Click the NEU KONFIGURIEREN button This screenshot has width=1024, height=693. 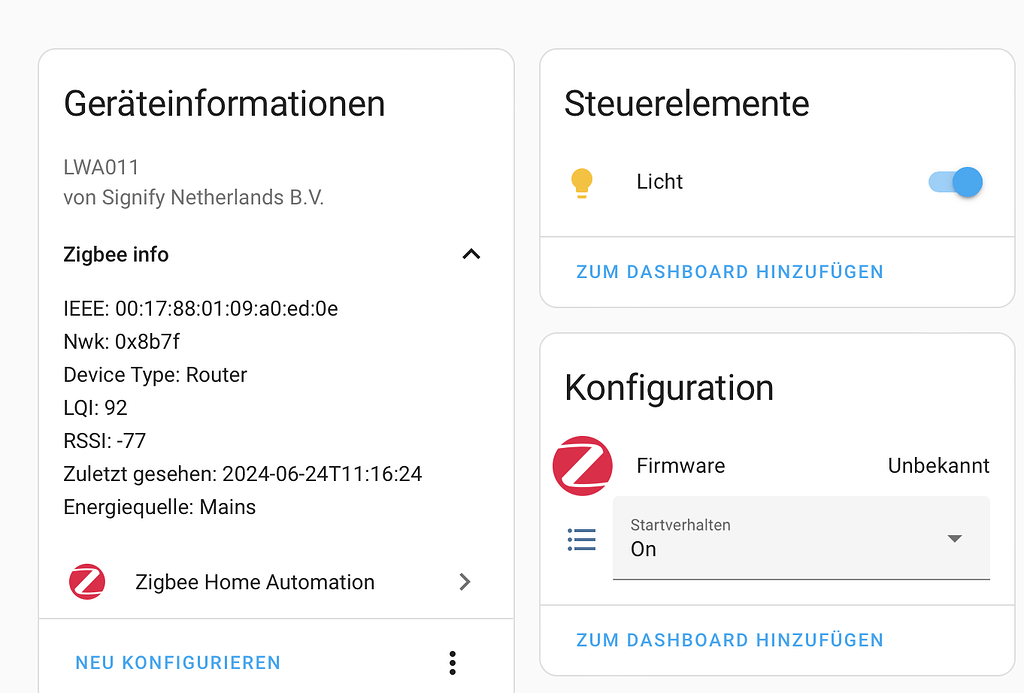(x=178, y=662)
